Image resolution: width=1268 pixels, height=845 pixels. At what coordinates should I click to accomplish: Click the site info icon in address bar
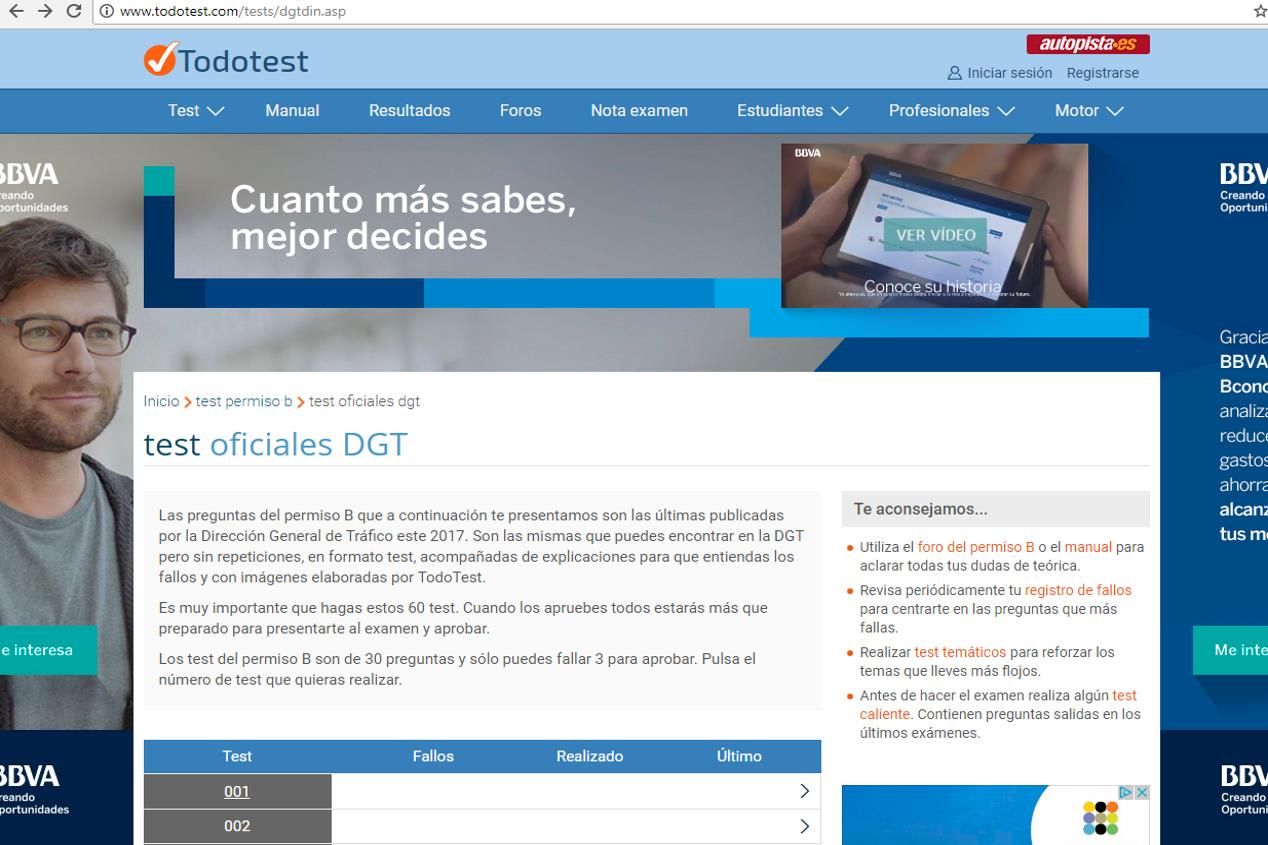pos(106,11)
